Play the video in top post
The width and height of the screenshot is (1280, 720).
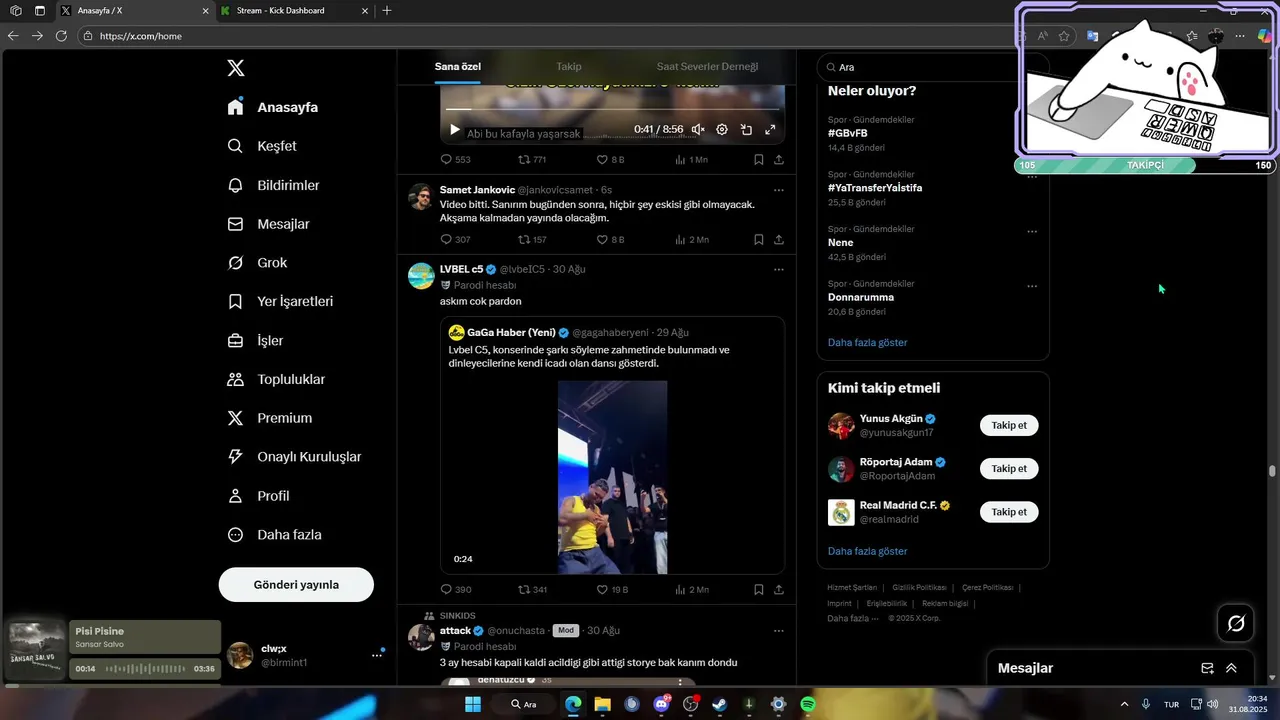455,130
